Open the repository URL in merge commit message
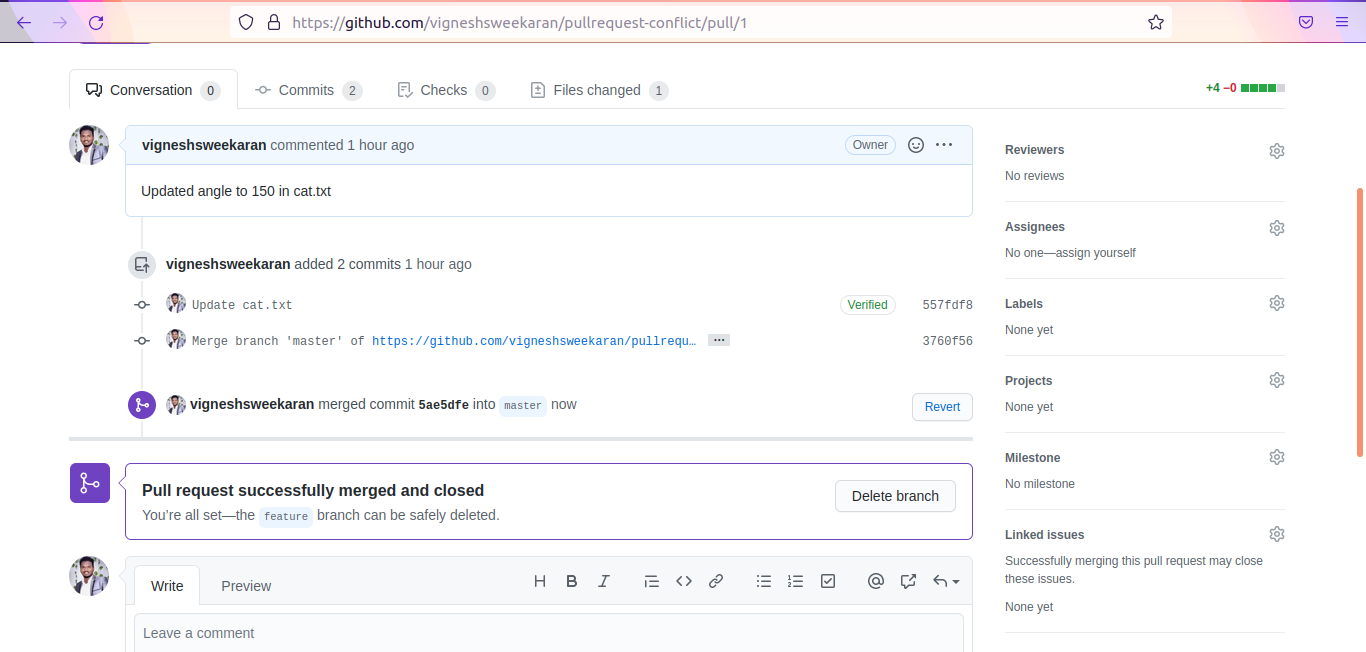This screenshot has height=652, width=1366. point(534,341)
